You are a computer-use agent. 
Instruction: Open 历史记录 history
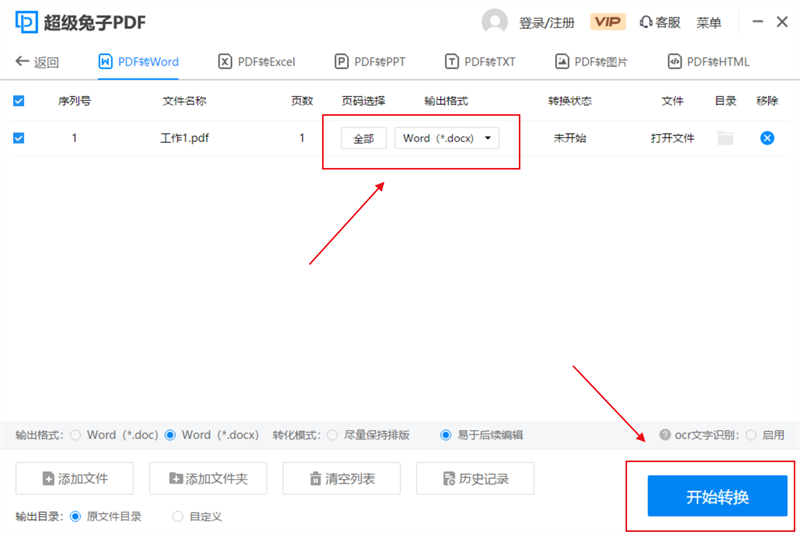pyautogui.click(x=476, y=478)
